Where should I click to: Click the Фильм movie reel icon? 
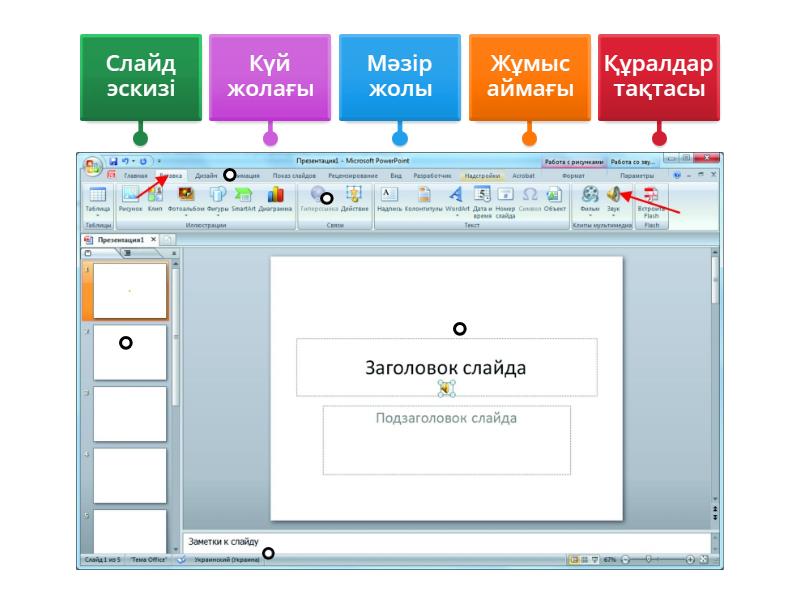[x=590, y=199]
